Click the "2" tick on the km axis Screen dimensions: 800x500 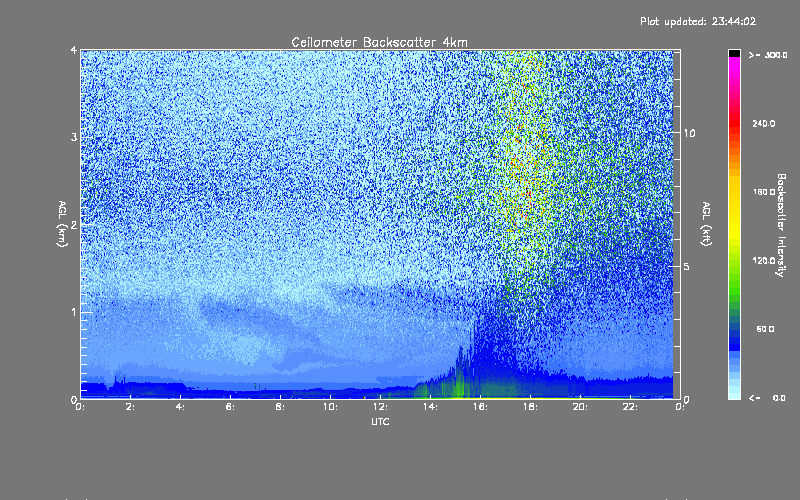pos(74,225)
